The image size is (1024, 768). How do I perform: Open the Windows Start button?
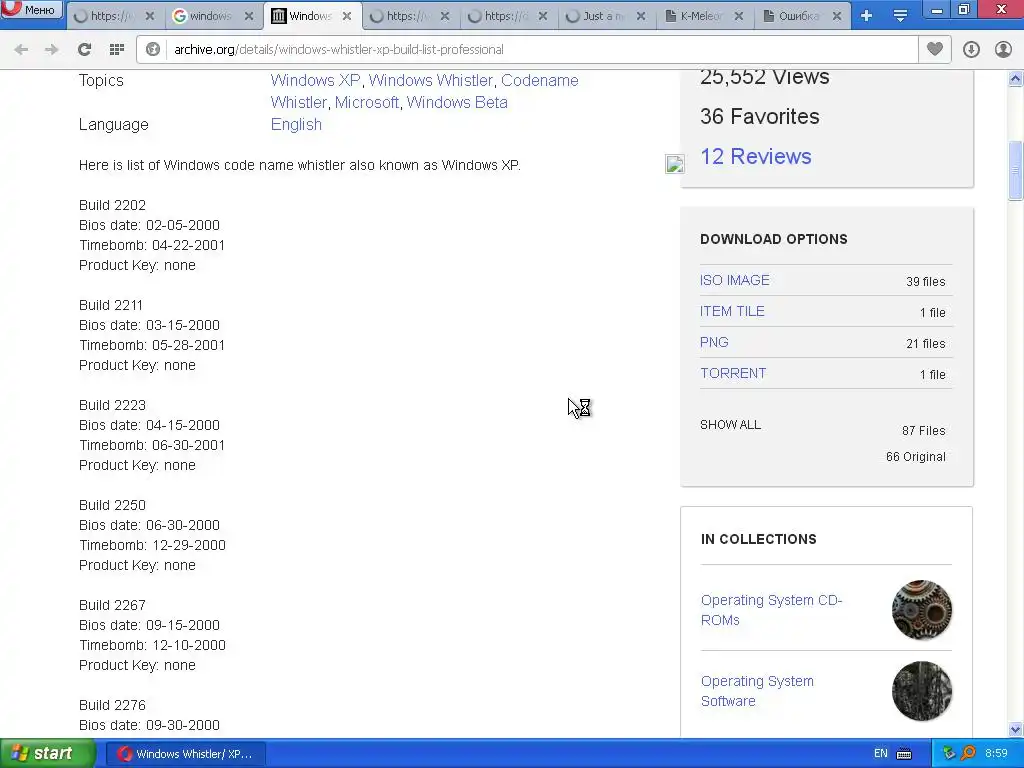coord(48,754)
